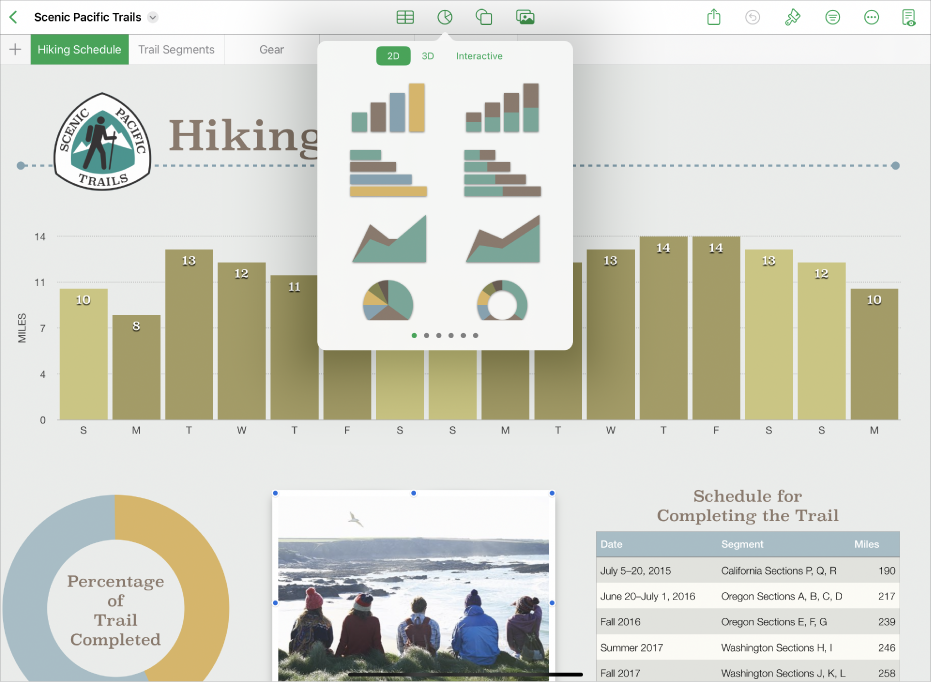Select the Oregon Sections A, B, C, D cell
934x684 pixels.
[x=782, y=596]
